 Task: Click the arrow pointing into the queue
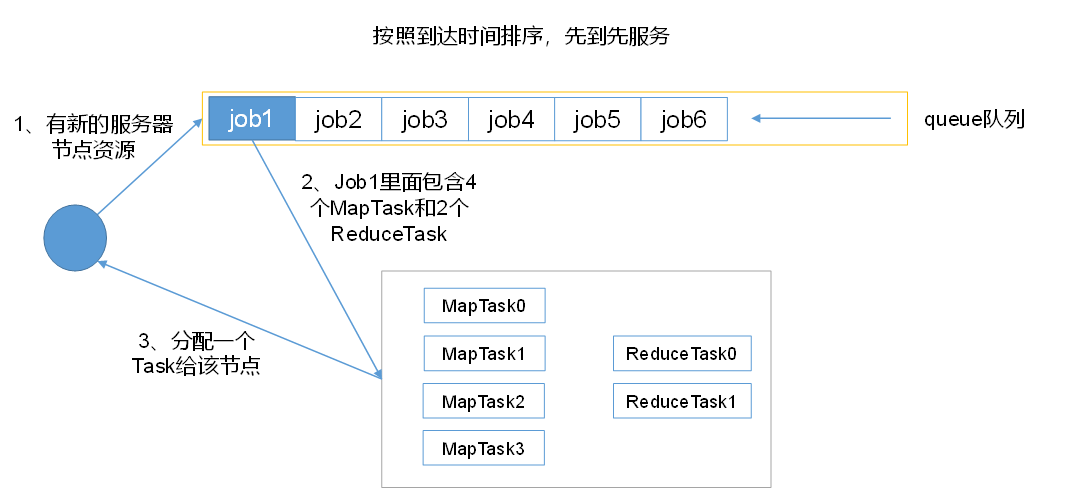(820, 119)
